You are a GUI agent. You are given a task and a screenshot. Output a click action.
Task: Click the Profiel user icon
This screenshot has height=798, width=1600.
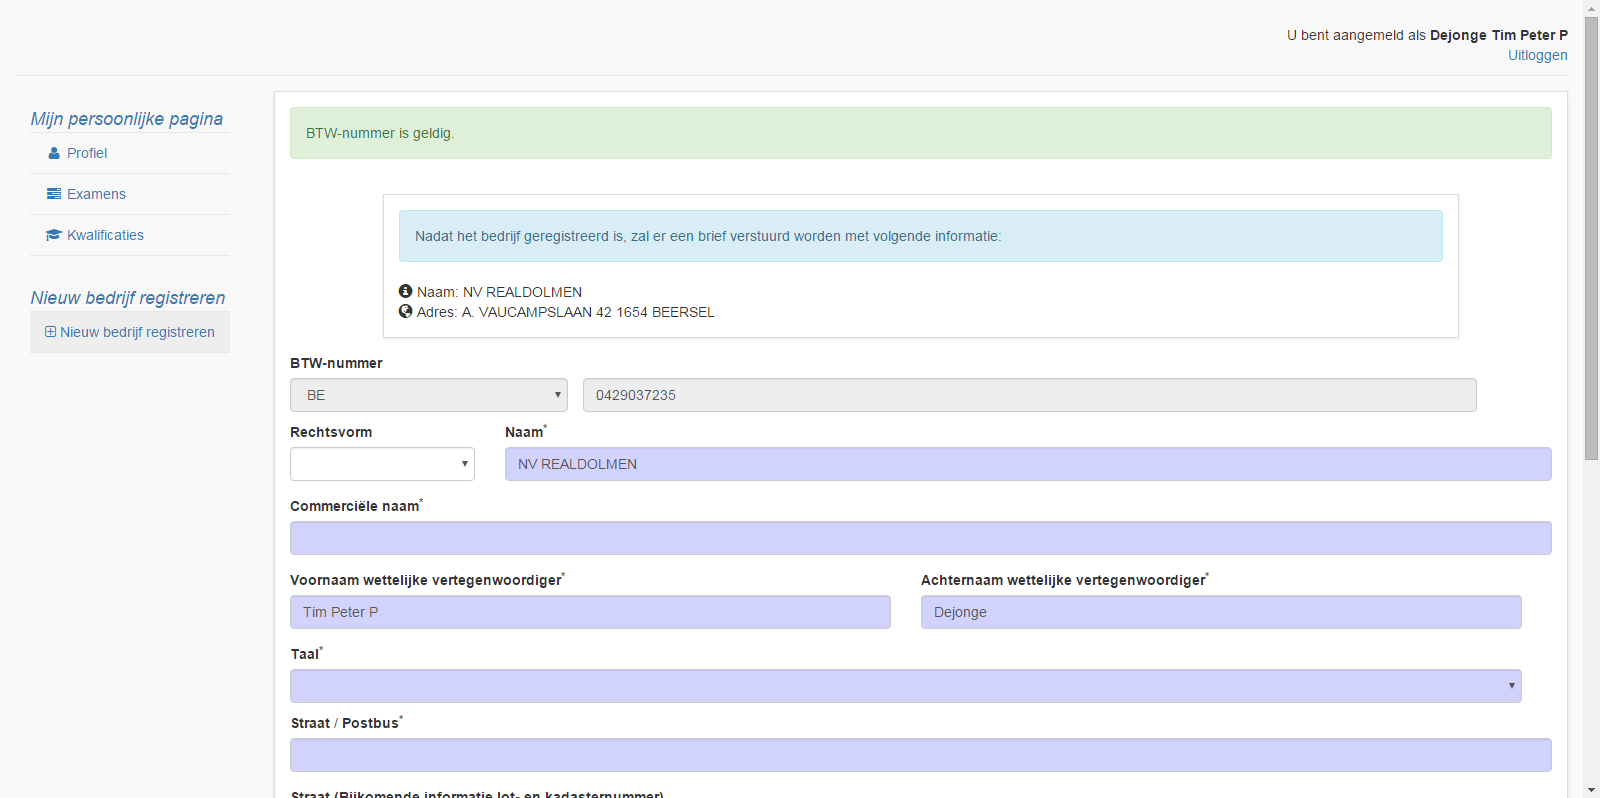54,153
